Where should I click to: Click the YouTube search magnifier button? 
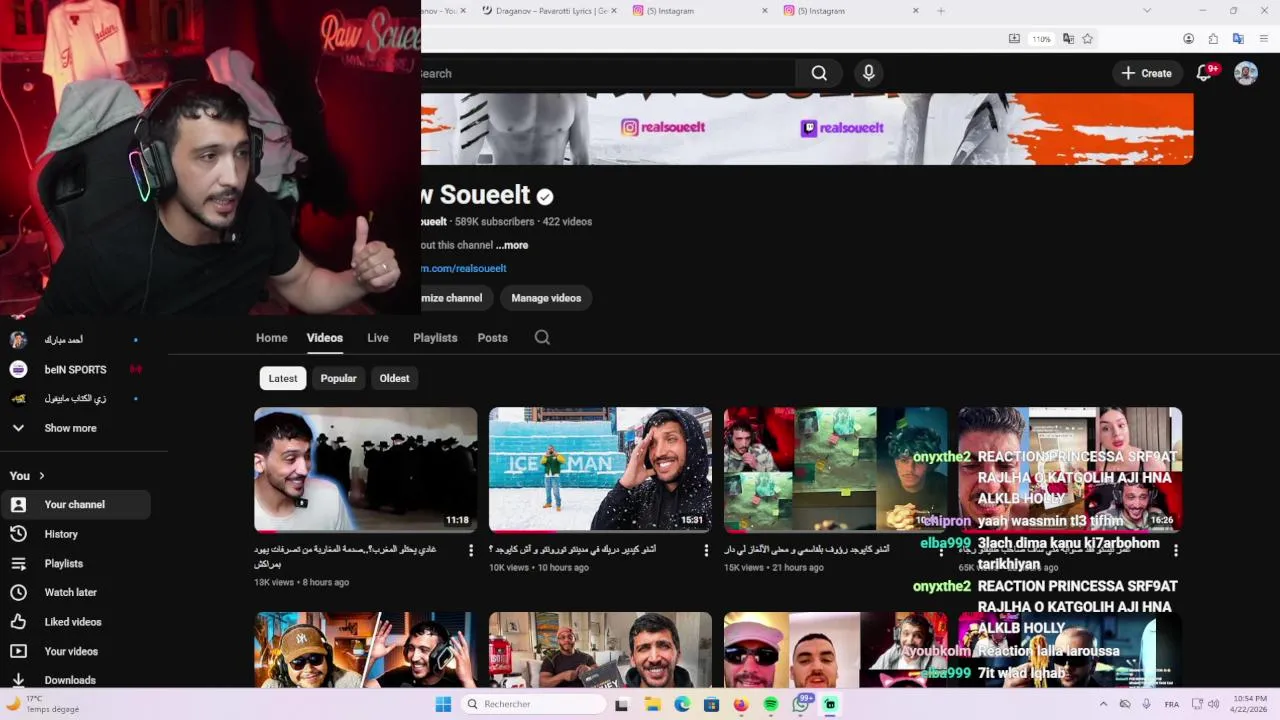819,73
